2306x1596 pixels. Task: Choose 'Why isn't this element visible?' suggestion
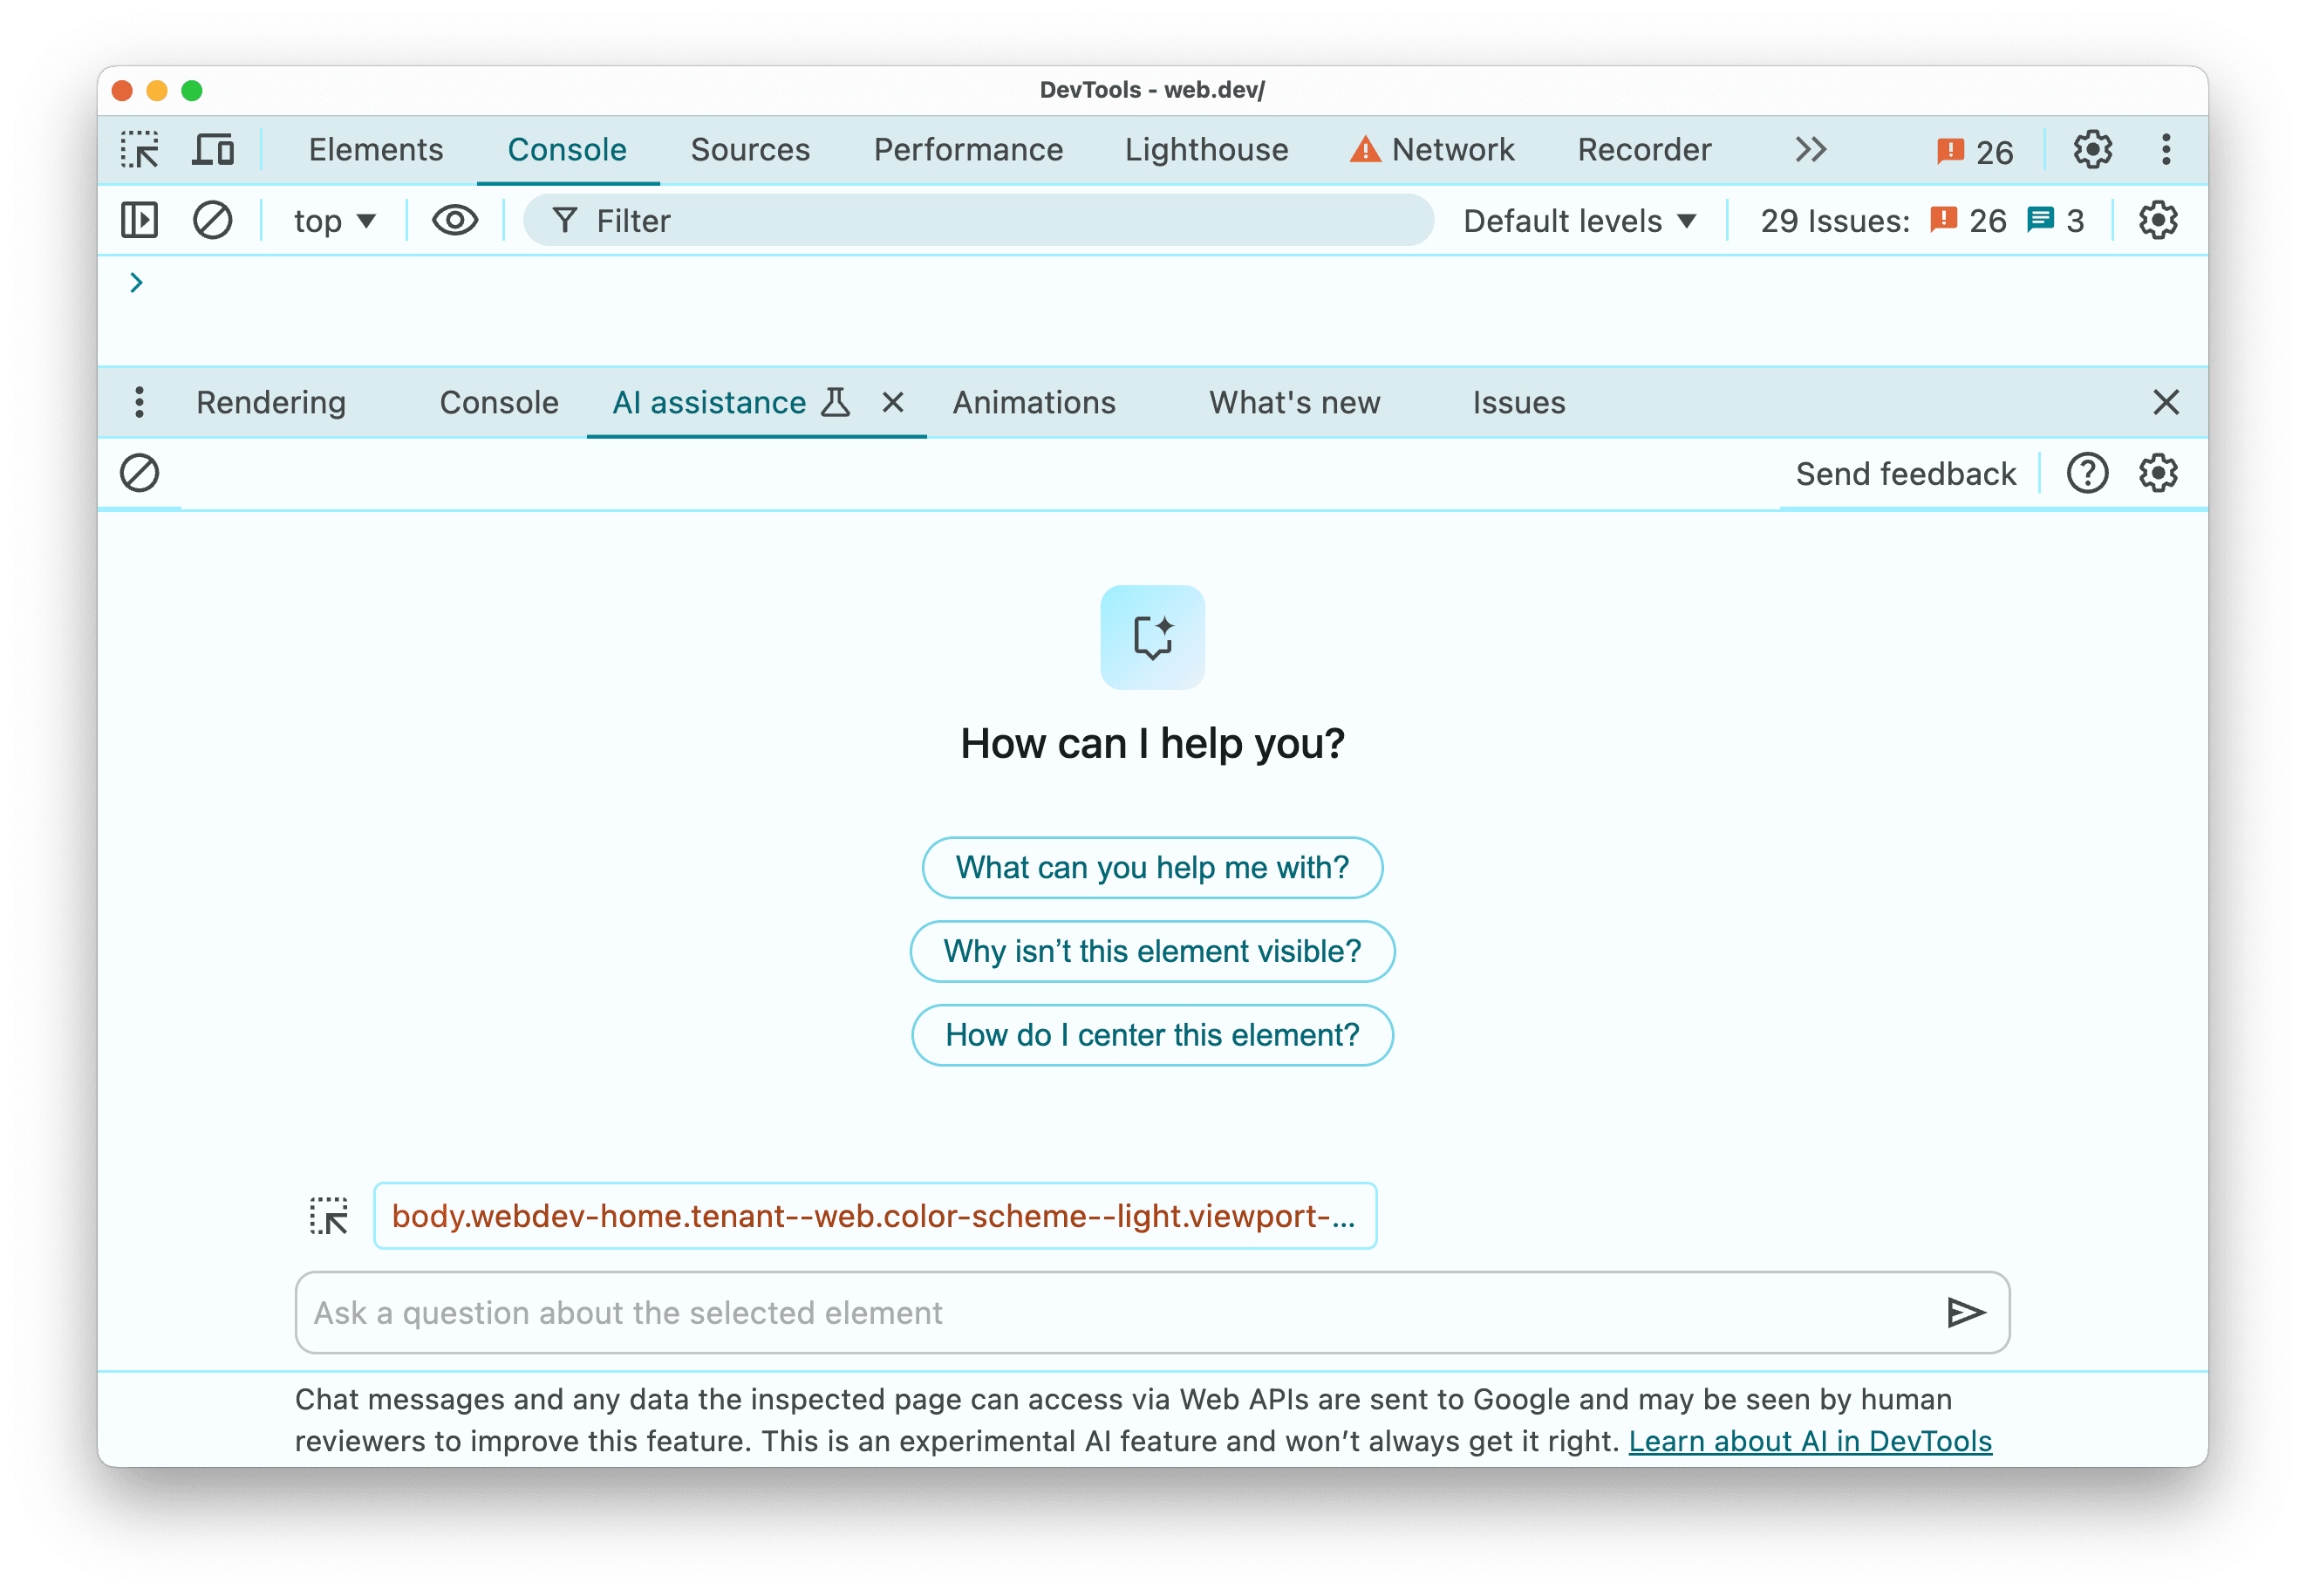(1152, 951)
